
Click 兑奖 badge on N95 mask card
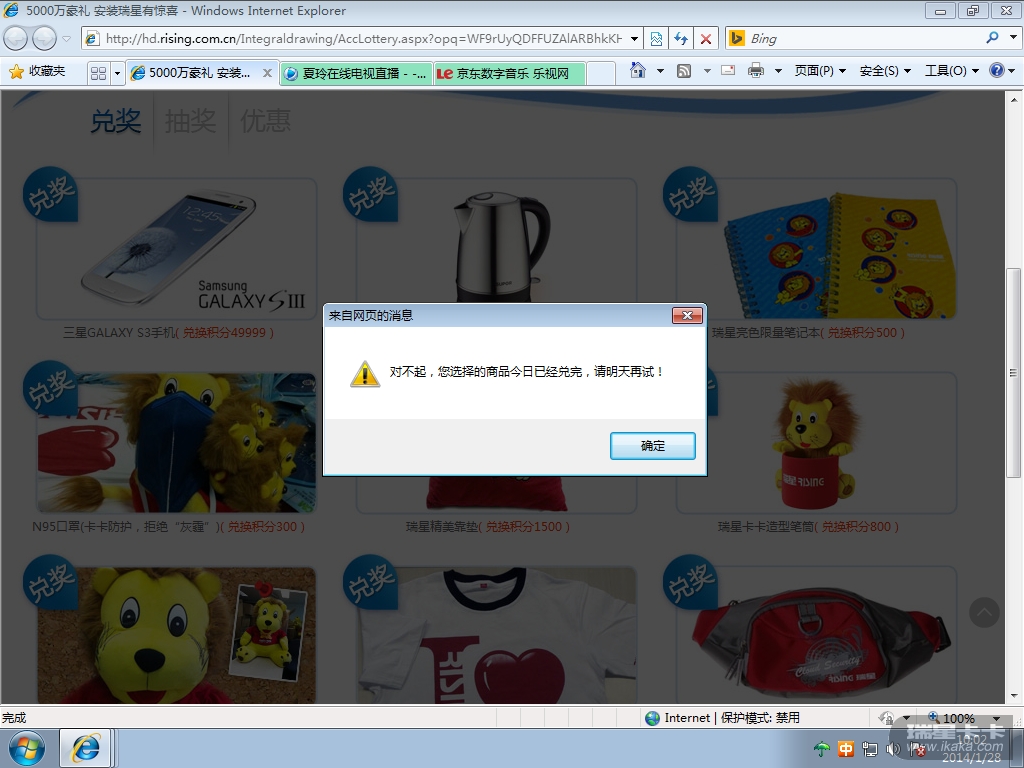(50, 388)
